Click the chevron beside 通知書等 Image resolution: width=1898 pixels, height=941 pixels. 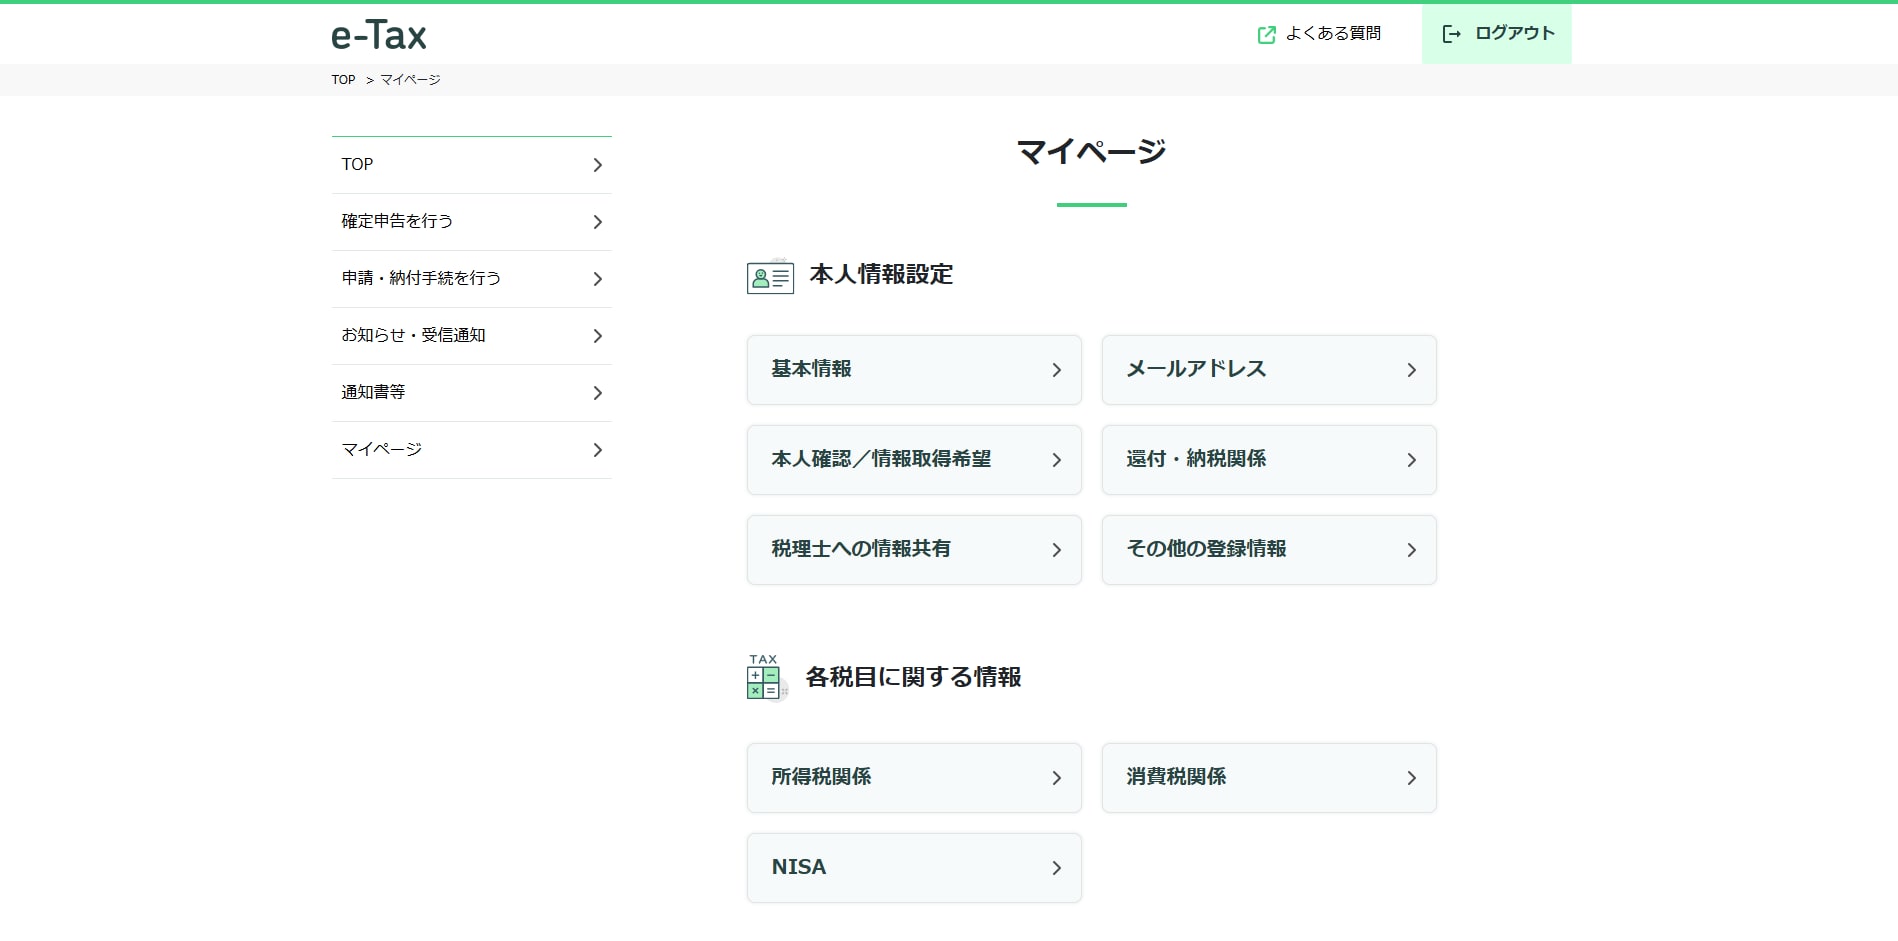(x=597, y=393)
